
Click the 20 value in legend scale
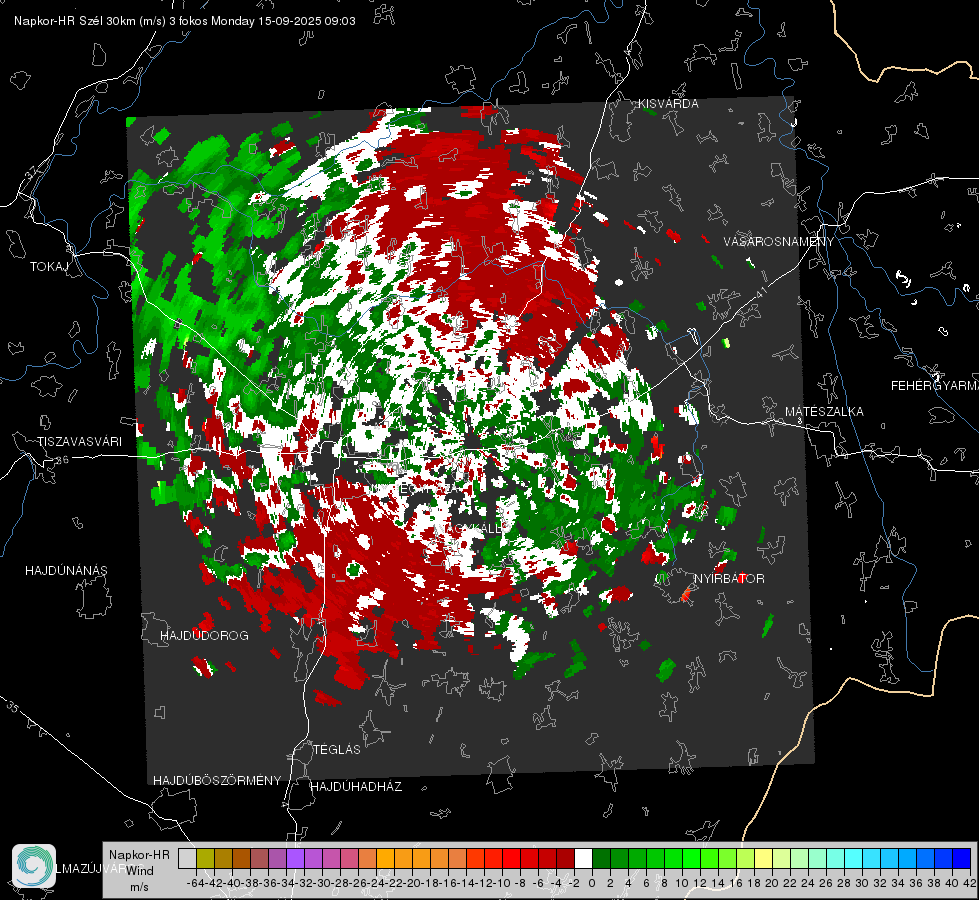(x=772, y=883)
